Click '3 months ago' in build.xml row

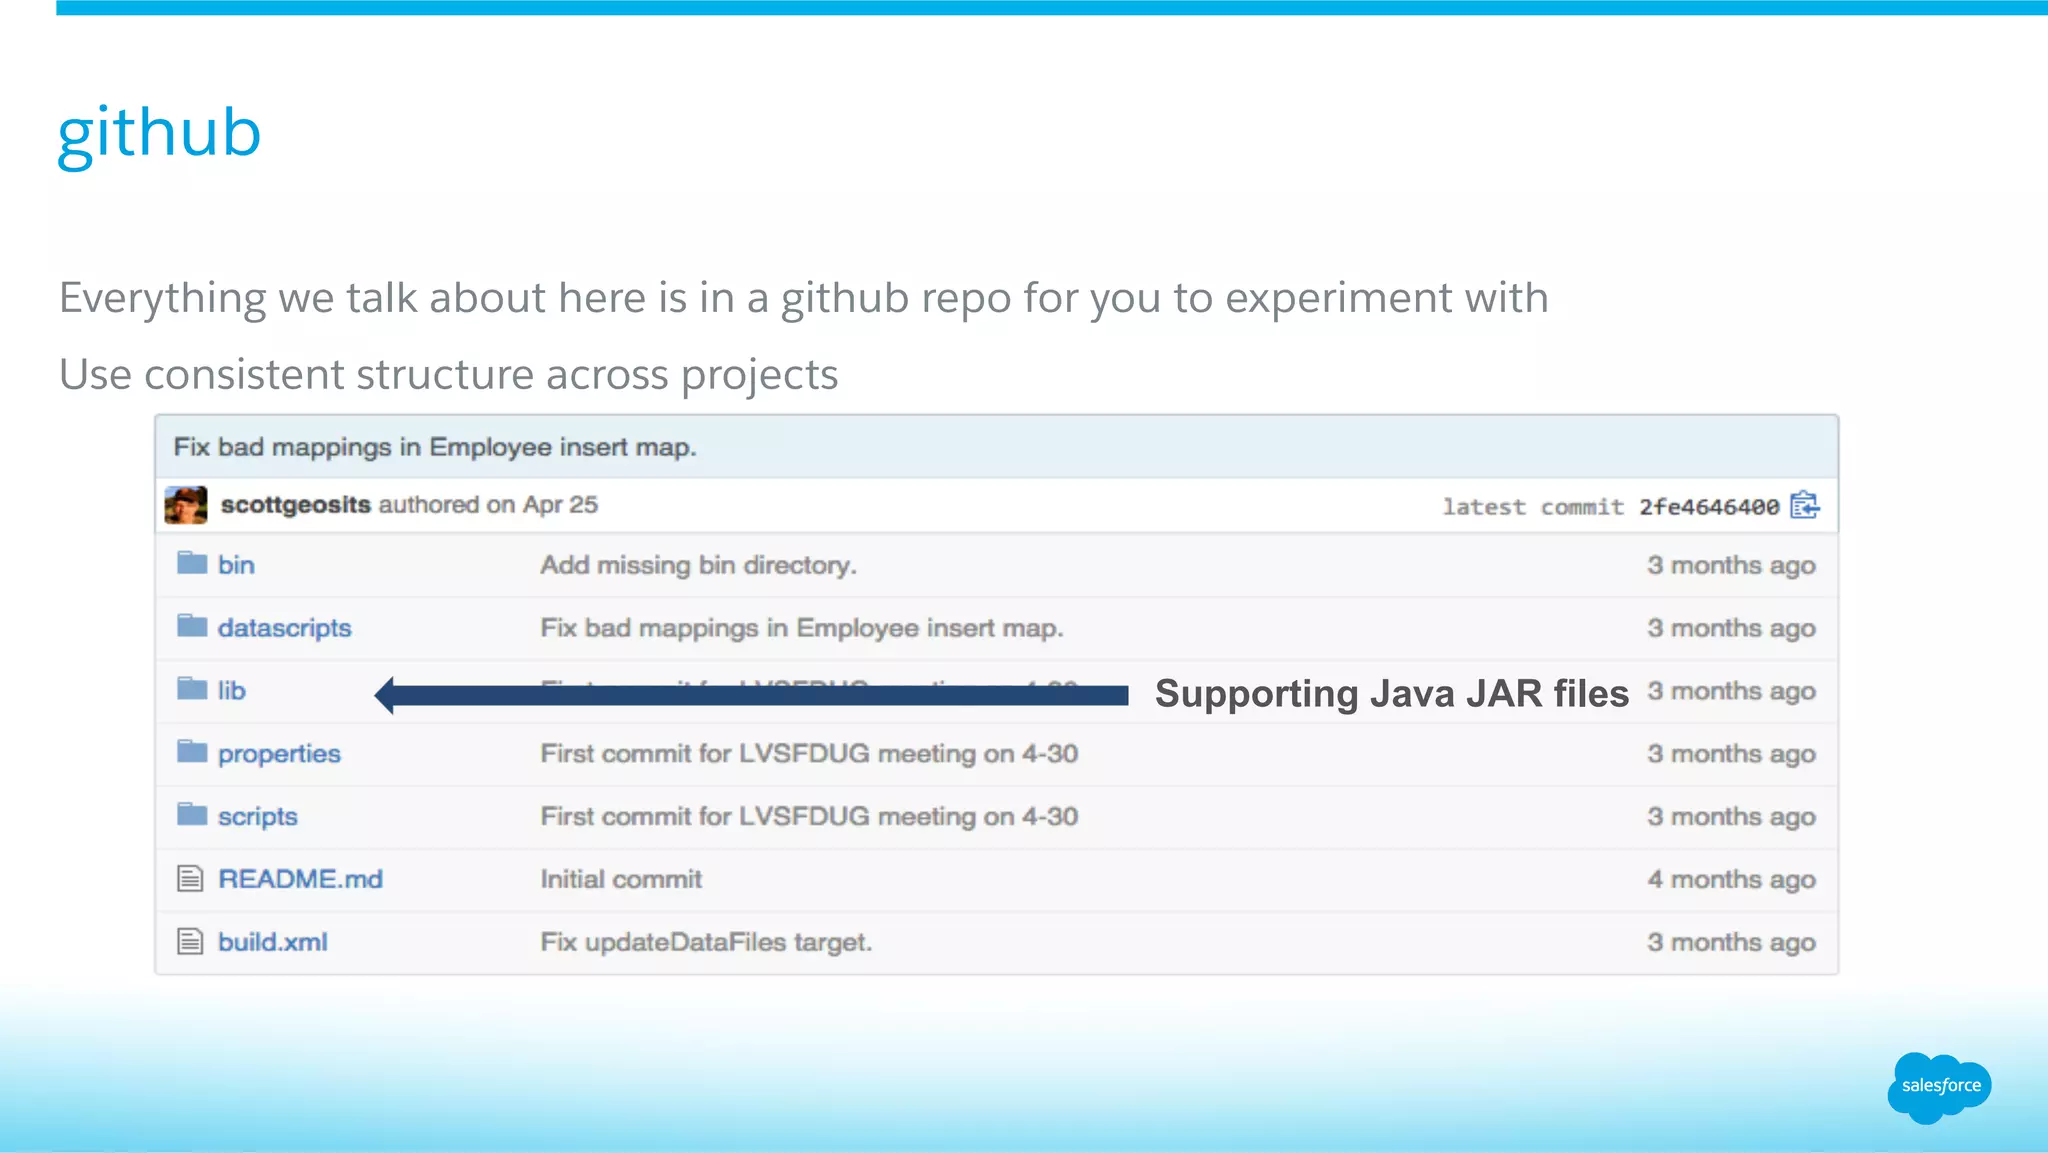1731,943
